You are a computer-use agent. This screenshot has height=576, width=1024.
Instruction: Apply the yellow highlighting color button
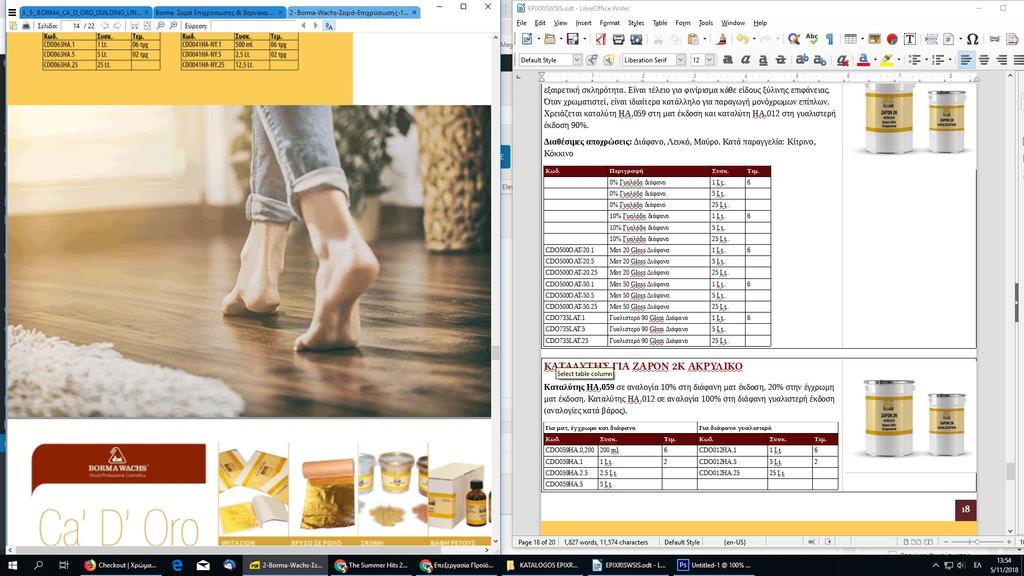point(887,60)
